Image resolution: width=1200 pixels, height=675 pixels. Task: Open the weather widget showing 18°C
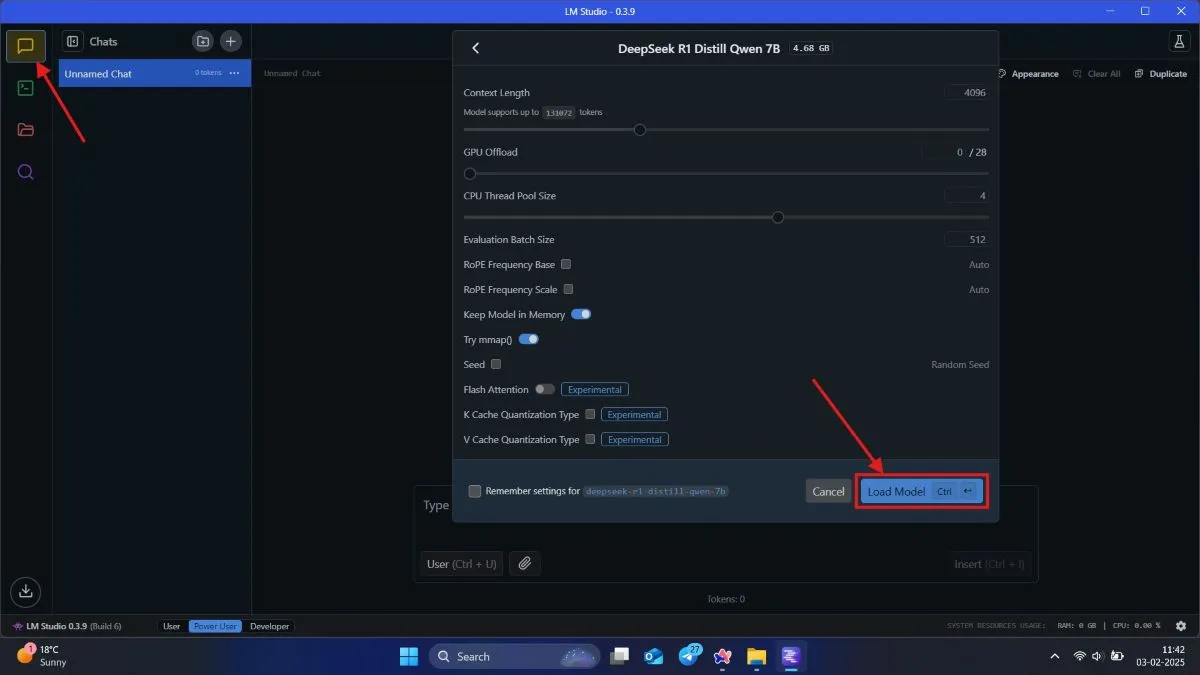(x=42, y=656)
